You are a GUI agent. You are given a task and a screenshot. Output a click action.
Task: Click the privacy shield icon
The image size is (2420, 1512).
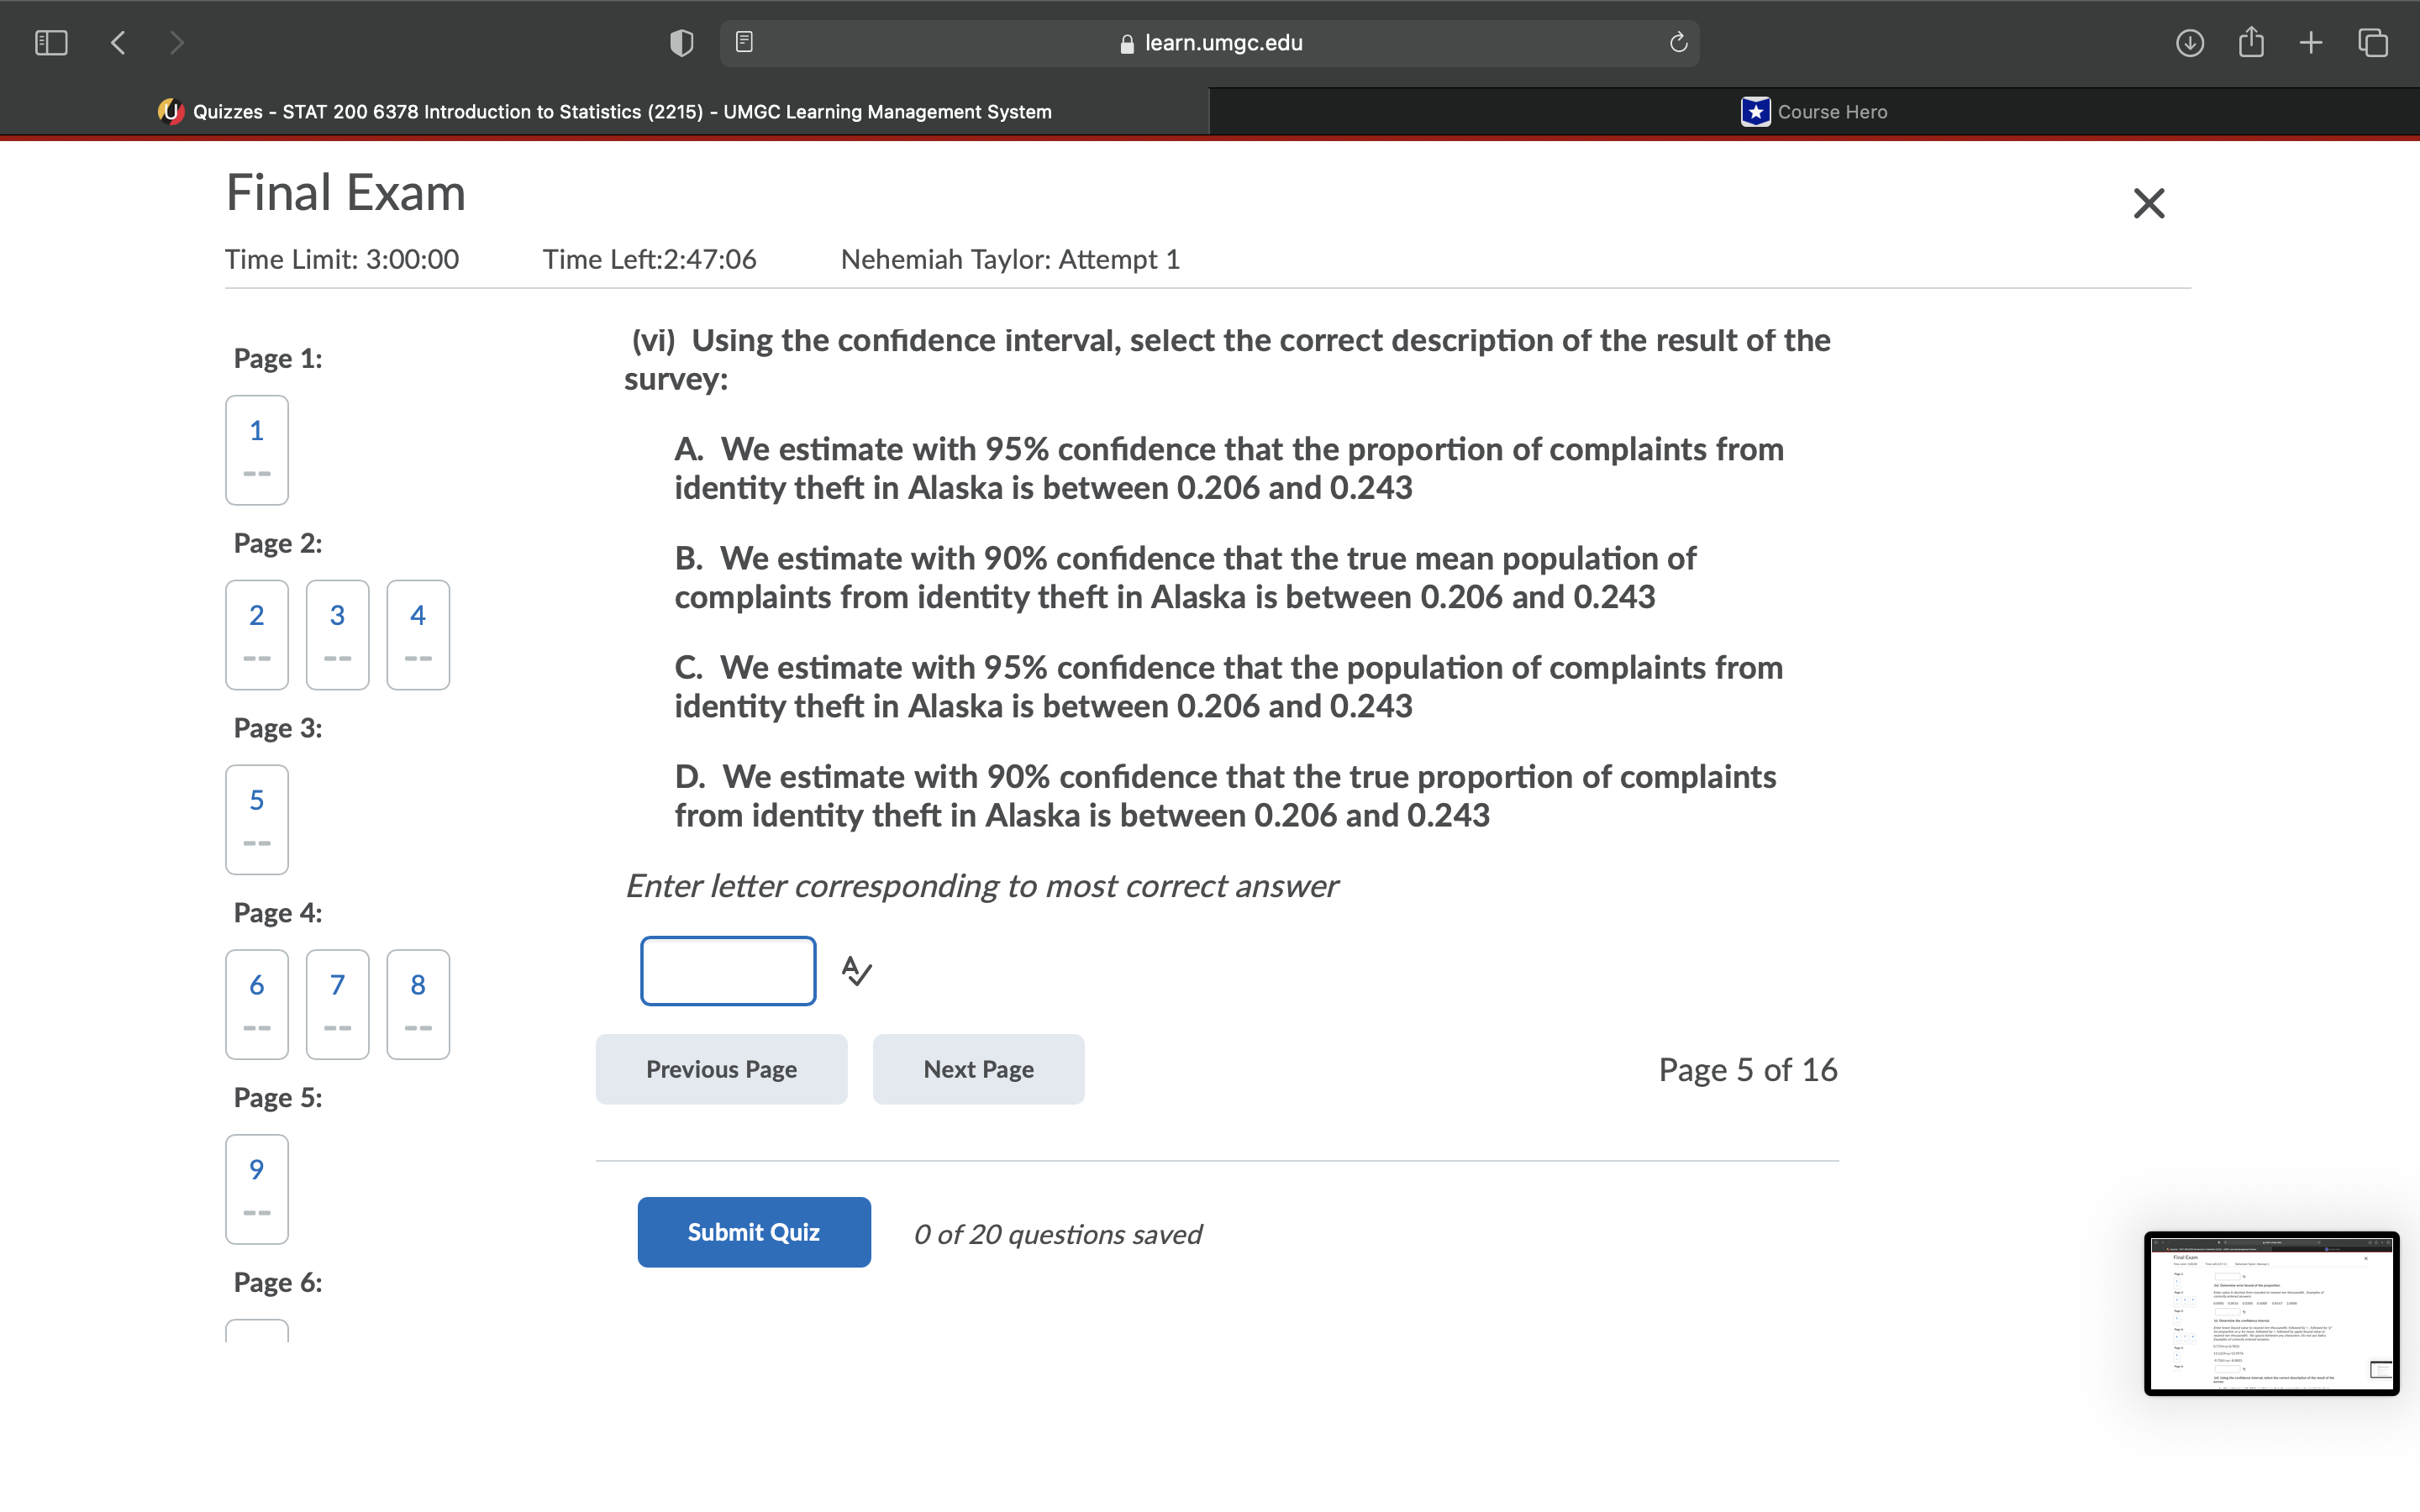(681, 43)
